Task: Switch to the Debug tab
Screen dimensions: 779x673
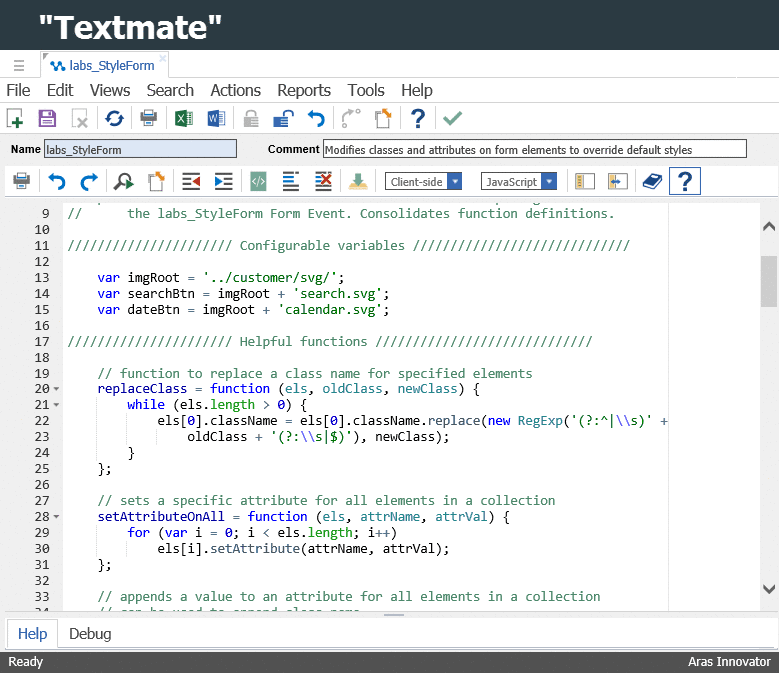Action: coord(90,634)
